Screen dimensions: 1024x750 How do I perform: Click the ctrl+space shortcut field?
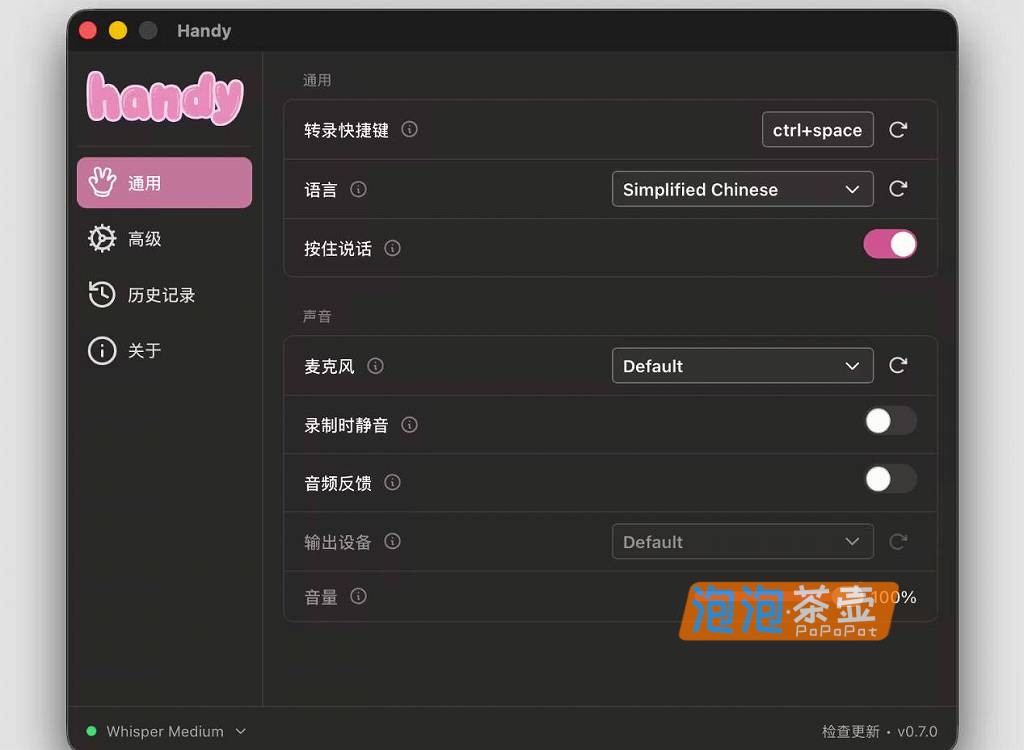[817, 129]
